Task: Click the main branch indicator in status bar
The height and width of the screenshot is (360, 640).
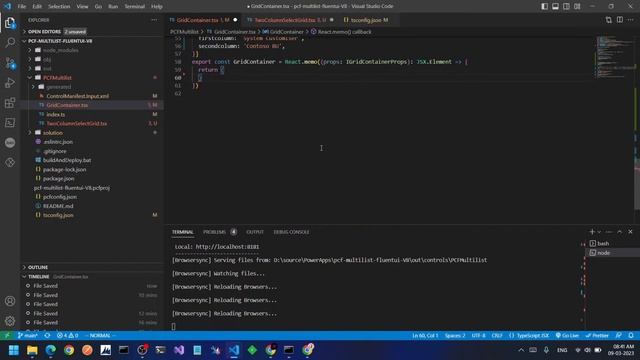Action: point(27,336)
